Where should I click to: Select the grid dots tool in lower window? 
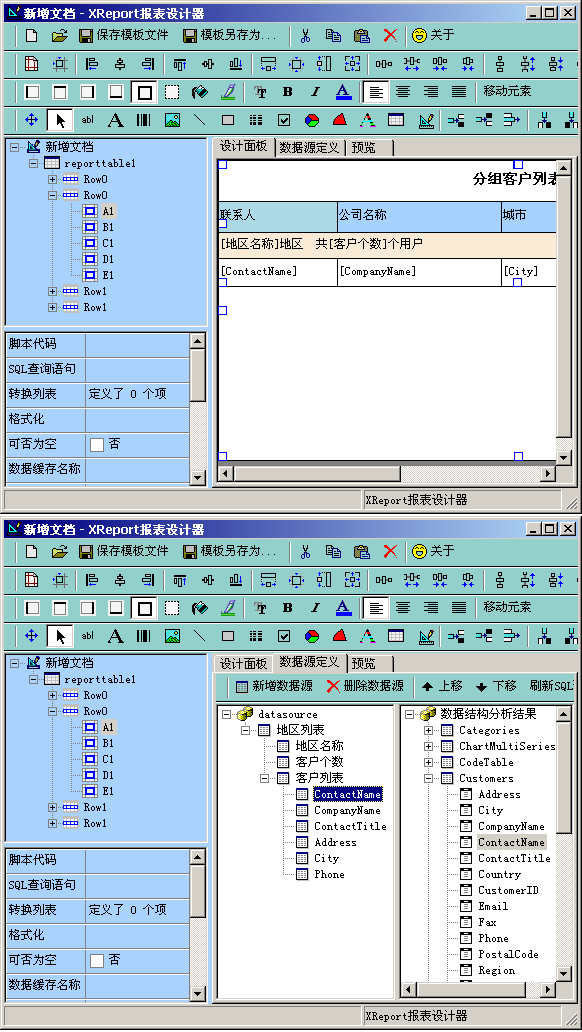[x=255, y=636]
